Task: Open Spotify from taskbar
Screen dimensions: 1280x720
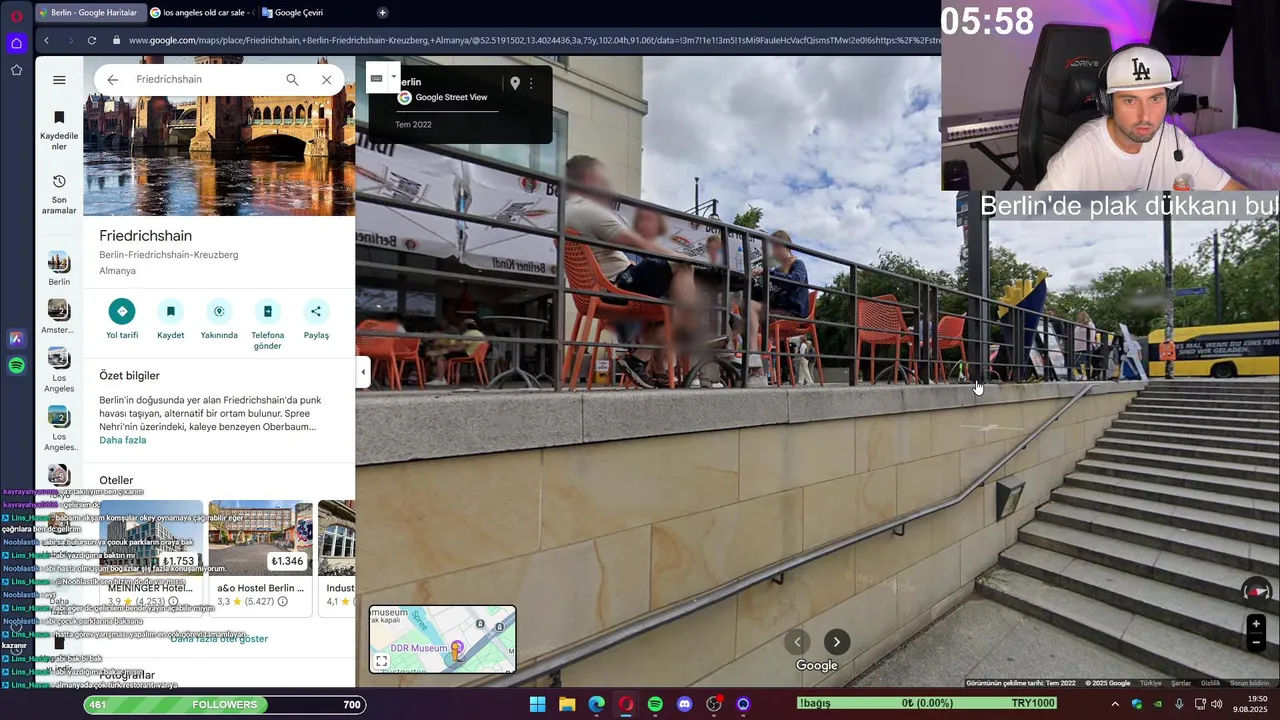Action: [x=655, y=704]
